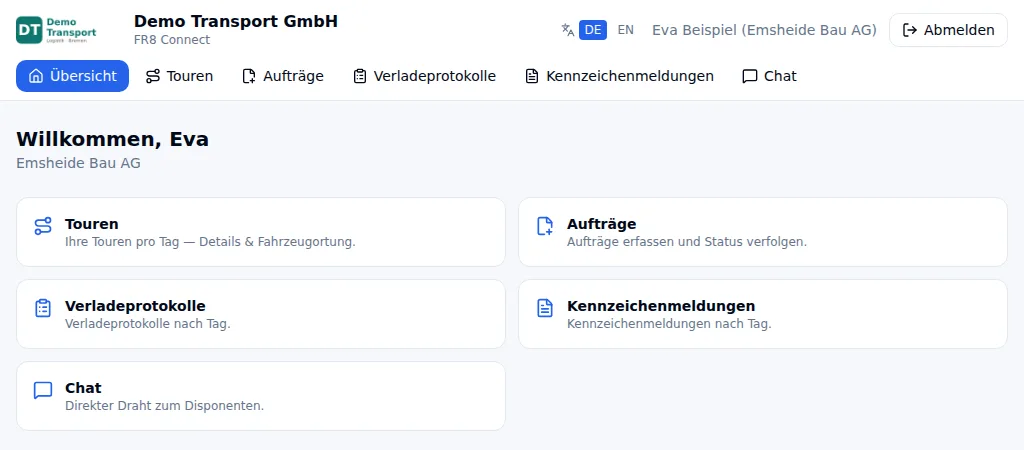Screen dimensions: 1024x450
Task: Click the speech bubble icon on Chat card
Action: tap(43, 391)
